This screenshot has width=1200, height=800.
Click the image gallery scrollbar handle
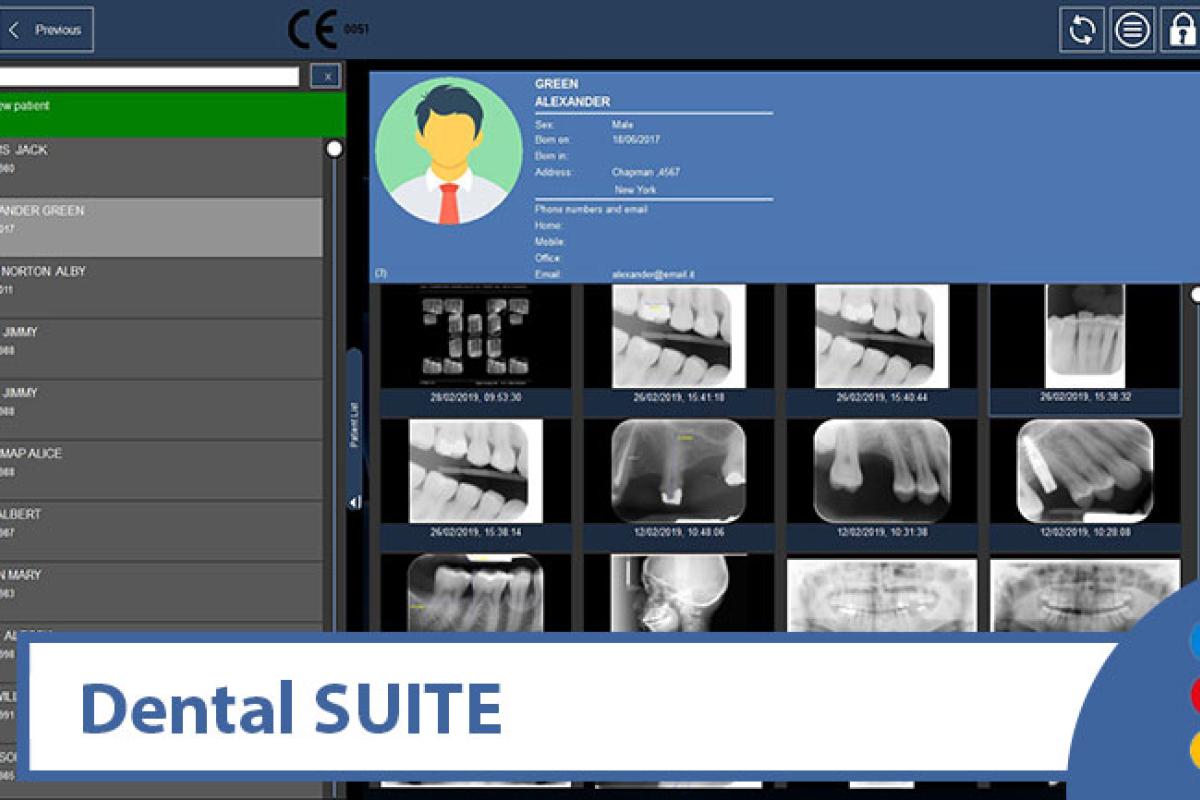click(x=1194, y=295)
